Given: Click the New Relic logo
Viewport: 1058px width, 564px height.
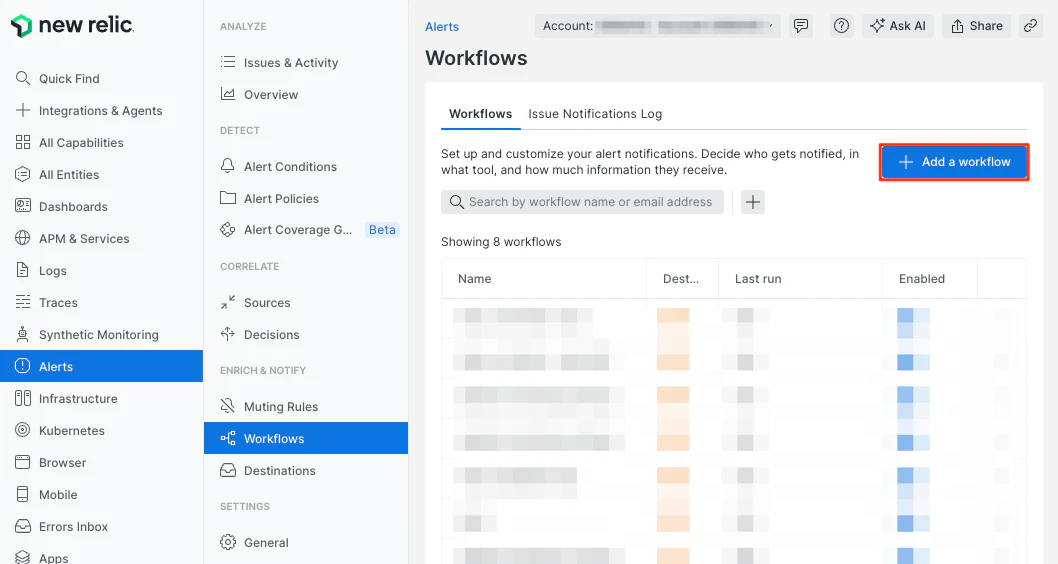Looking at the screenshot, I should pyautogui.click(x=73, y=26).
